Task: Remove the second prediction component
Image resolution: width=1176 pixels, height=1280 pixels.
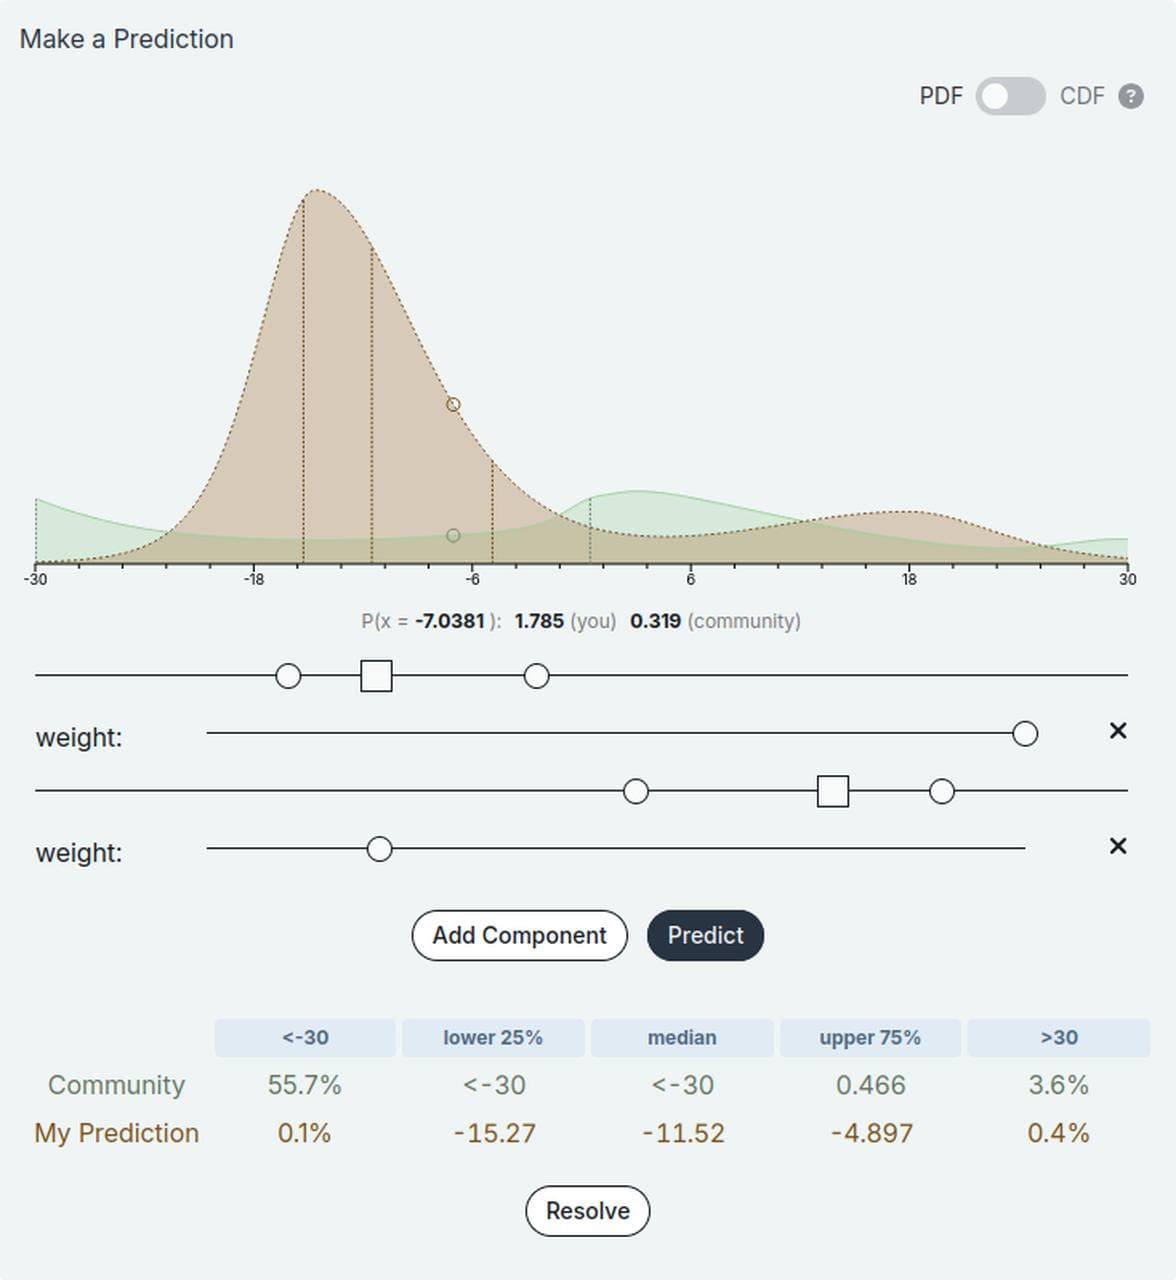Action: 1117,846
